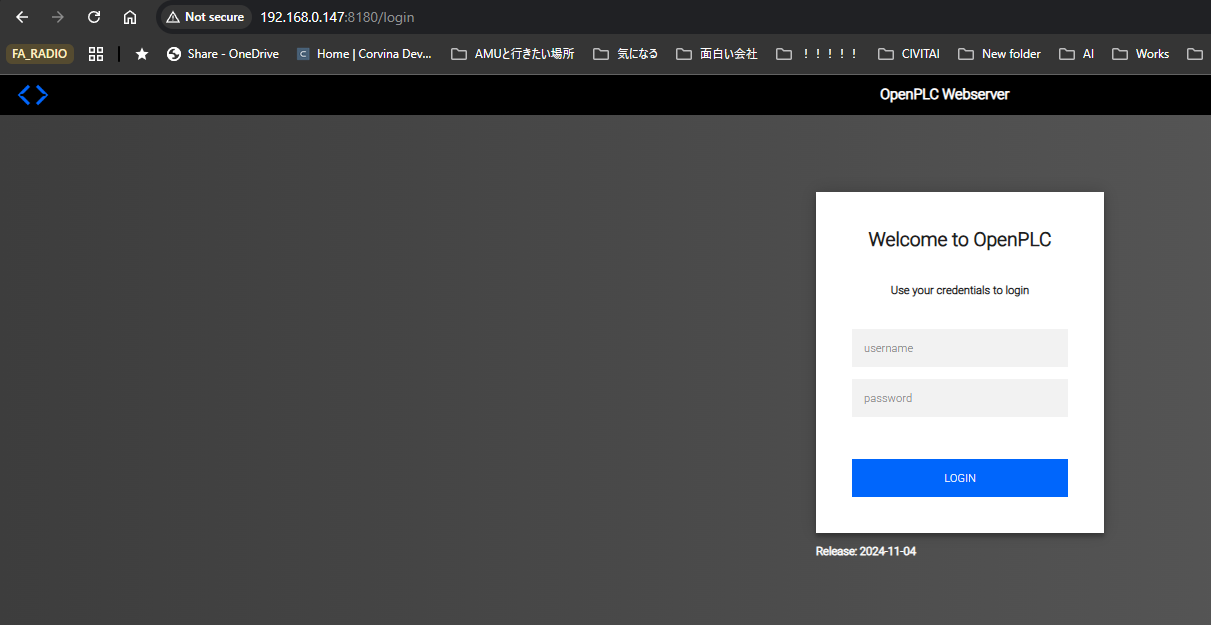Click the blue LOGIN button
Image resolution: width=1211 pixels, height=625 pixels.
(960, 478)
